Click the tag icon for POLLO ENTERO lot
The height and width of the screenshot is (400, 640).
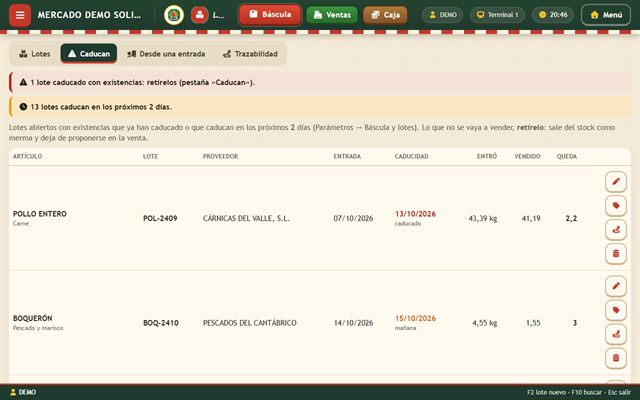pos(616,205)
